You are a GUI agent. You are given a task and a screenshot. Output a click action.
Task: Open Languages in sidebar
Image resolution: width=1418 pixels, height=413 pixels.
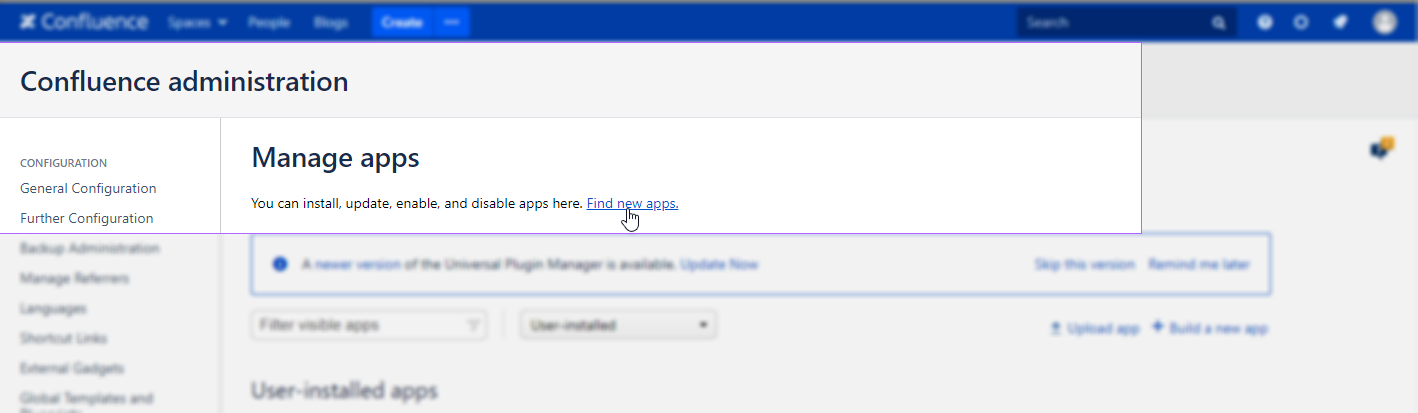(53, 308)
